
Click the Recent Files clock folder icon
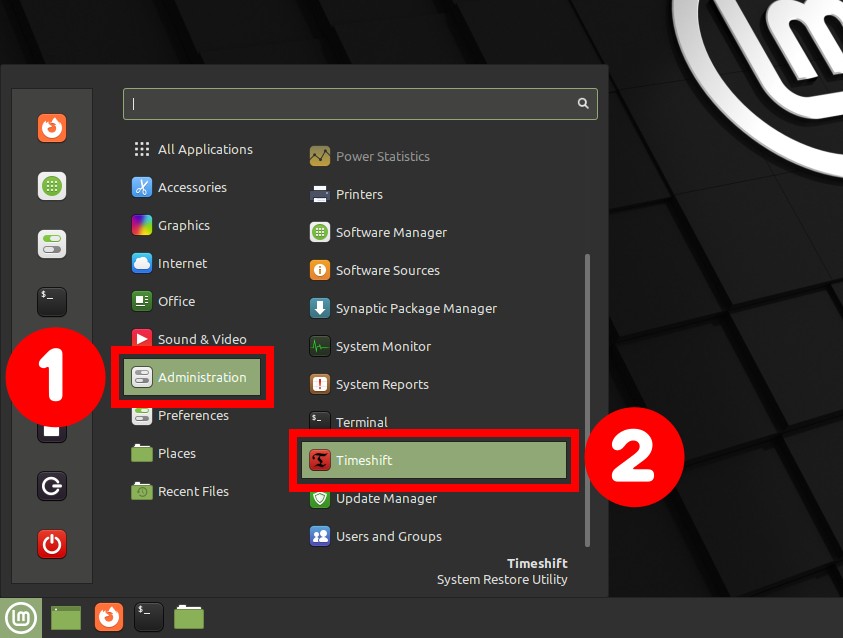(x=142, y=491)
